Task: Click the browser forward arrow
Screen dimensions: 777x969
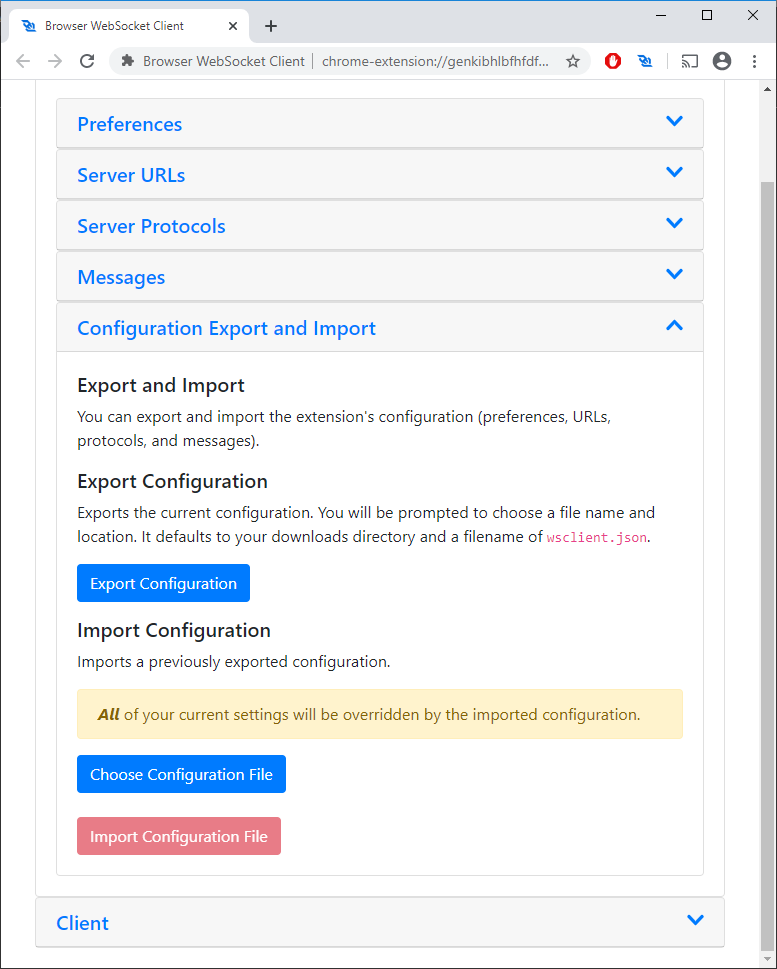Action: pos(55,61)
